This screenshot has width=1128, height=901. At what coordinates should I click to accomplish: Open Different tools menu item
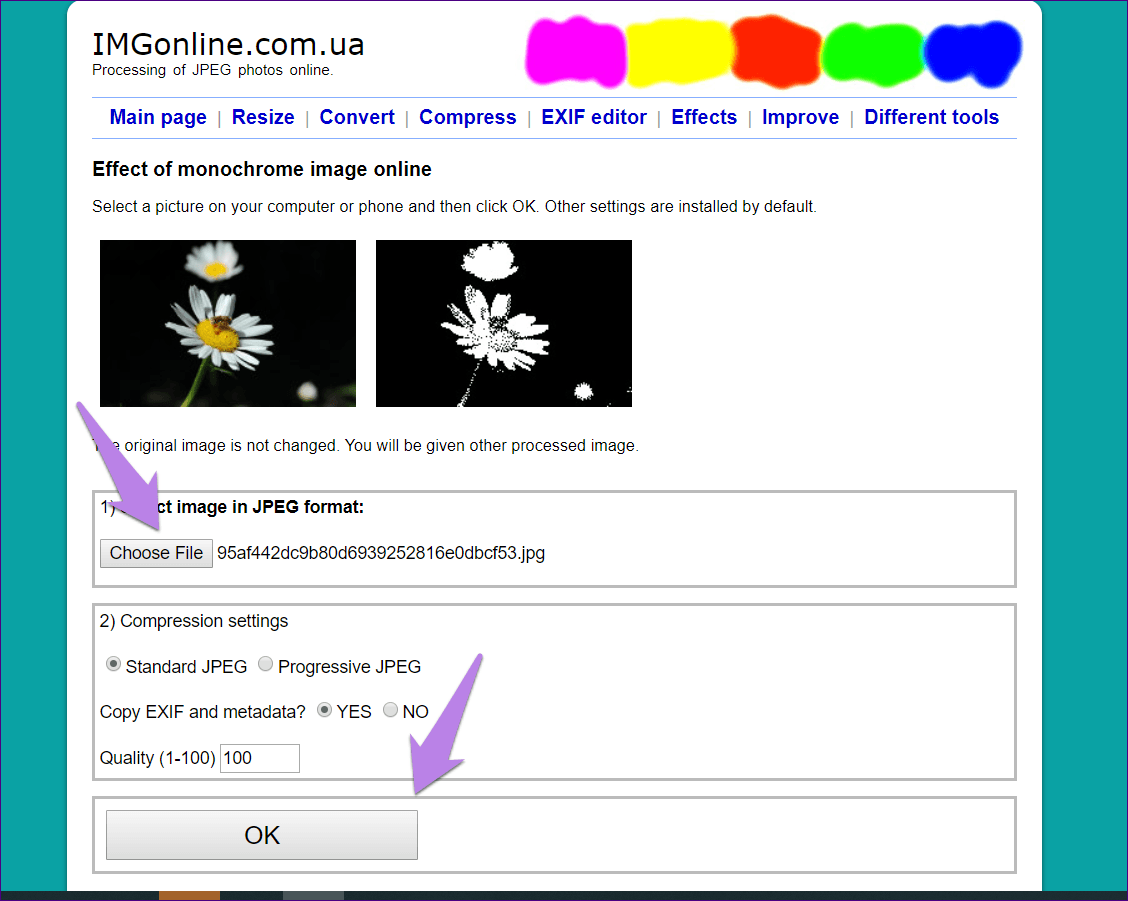coord(931,117)
